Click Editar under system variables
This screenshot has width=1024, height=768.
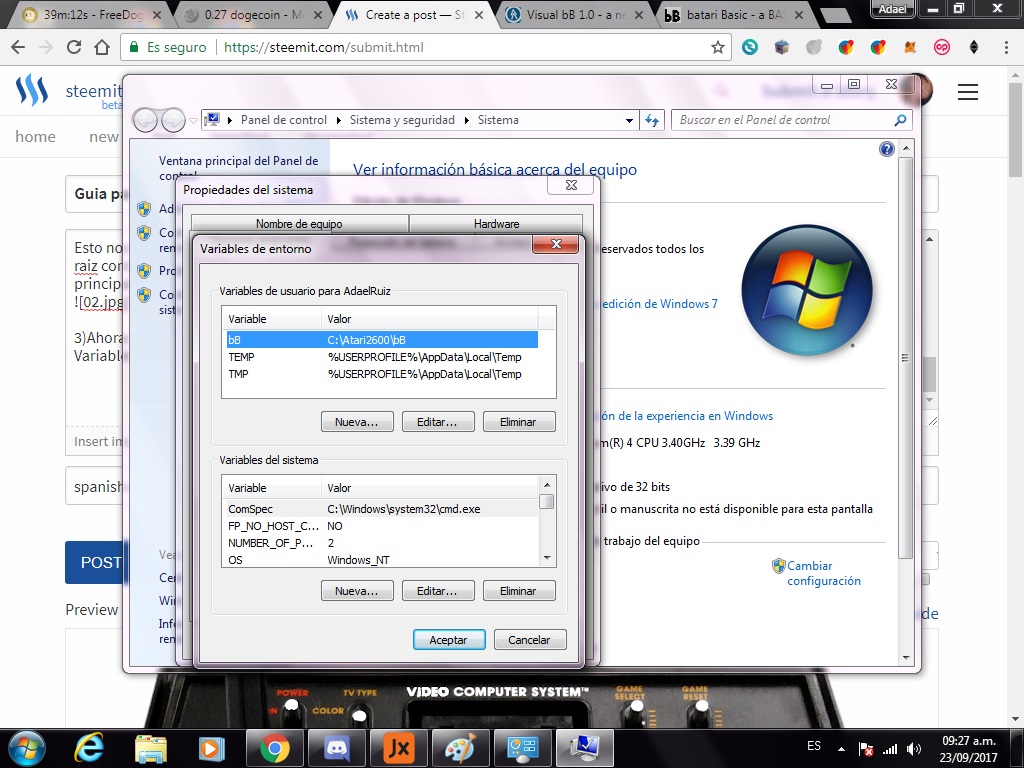(x=437, y=591)
